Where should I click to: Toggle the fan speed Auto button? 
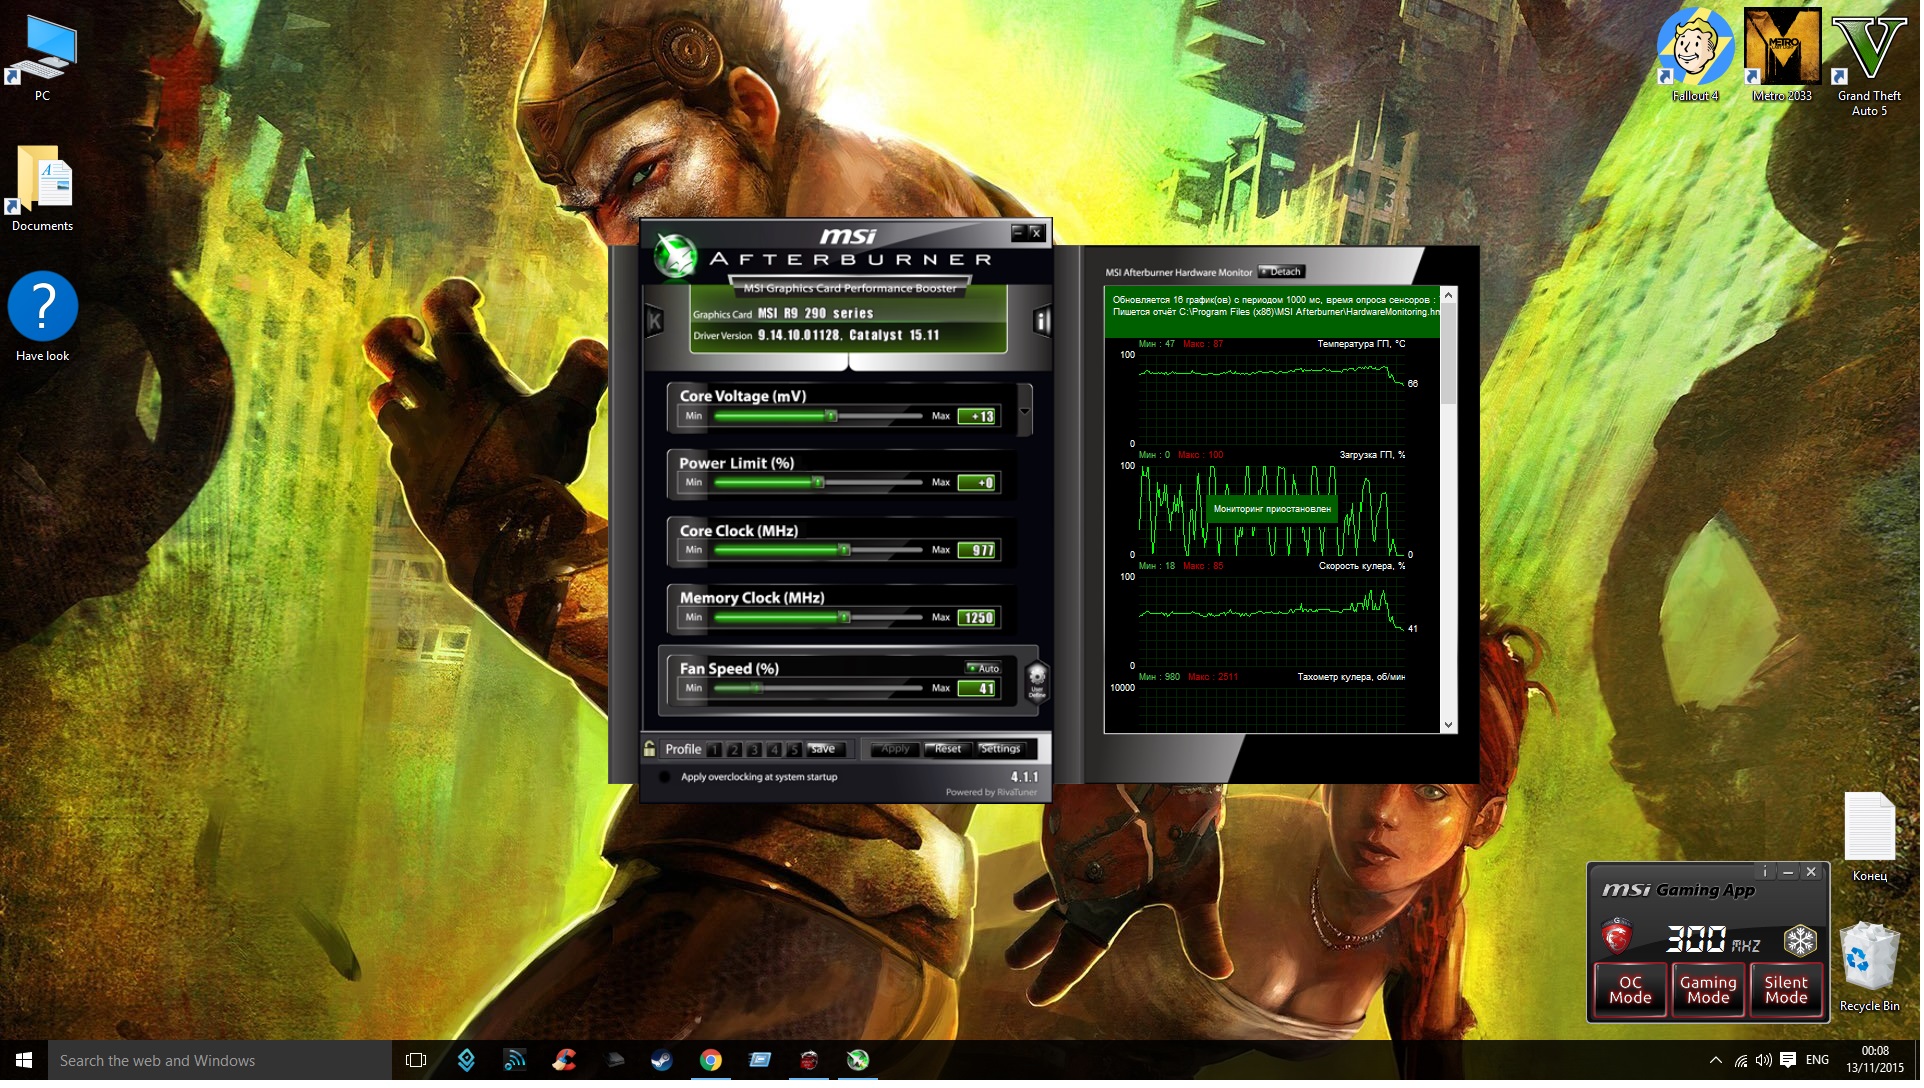tap(983, 669)
